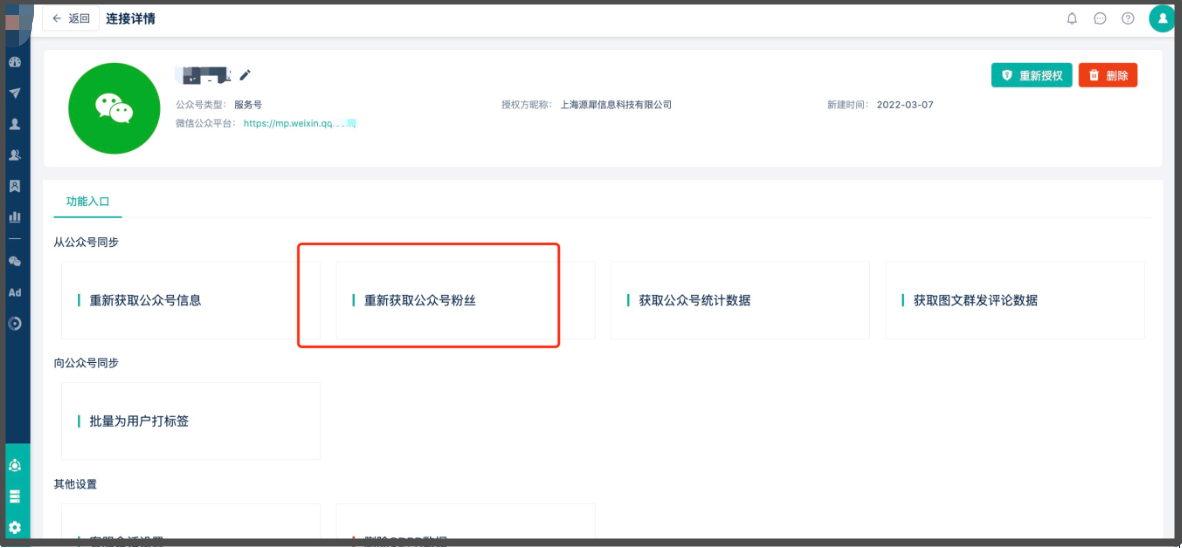Open the WeChat icon in the sidebar
Image resolution: width=1182 pixels, height=548 pixels.
click(x=14, y=262)
